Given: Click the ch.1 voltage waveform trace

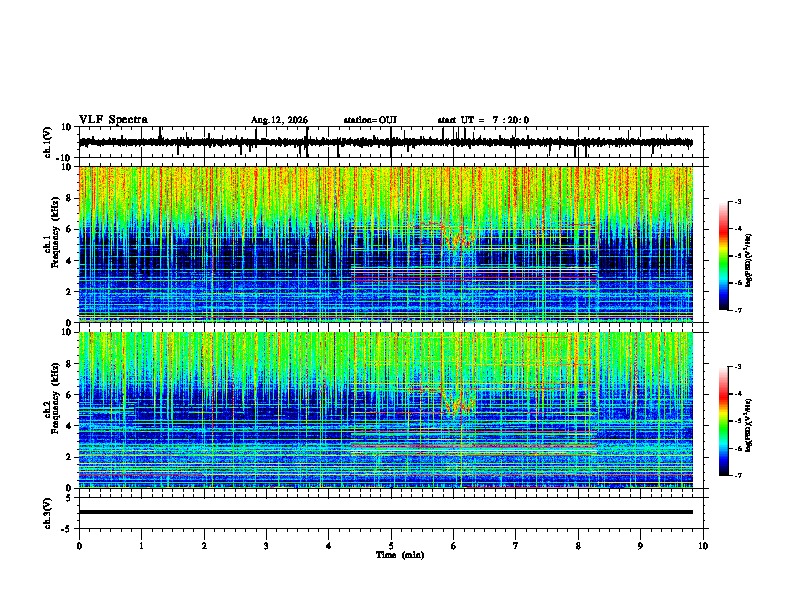Looking at the screenshot, I should click(385, 142).
